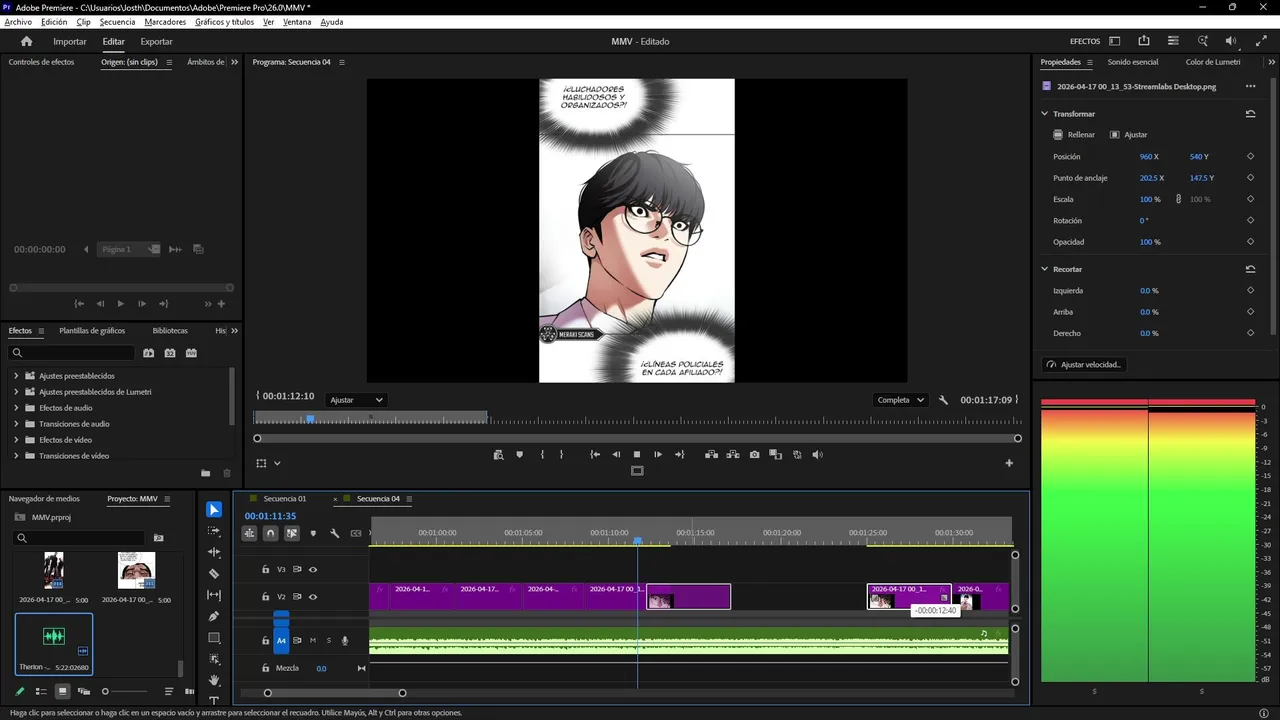Toggle lock on V2 track

click(265, 597)
